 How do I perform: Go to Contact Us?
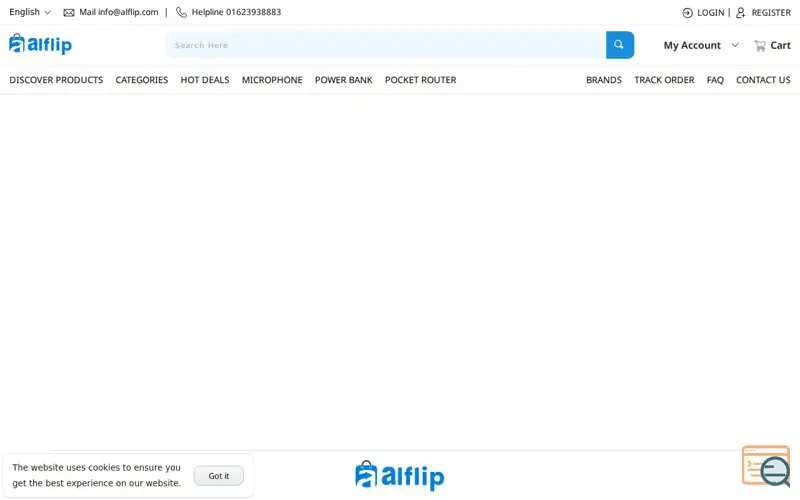(x=763, y=80)
